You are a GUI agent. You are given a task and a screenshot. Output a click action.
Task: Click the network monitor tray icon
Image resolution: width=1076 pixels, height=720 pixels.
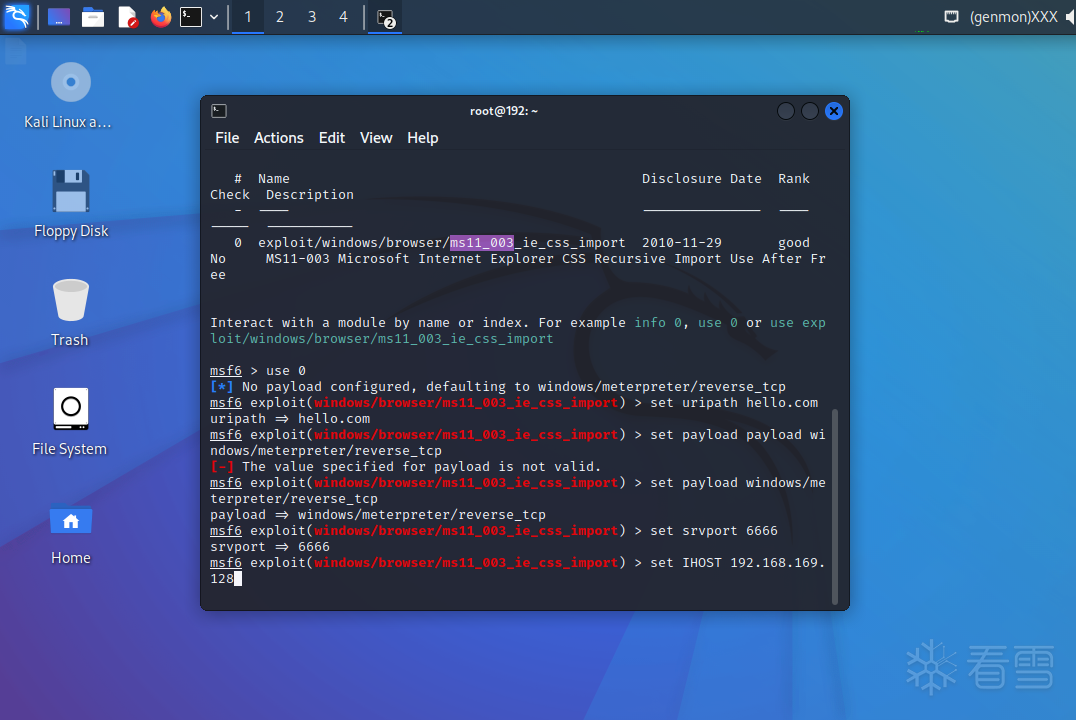(951, 16)
